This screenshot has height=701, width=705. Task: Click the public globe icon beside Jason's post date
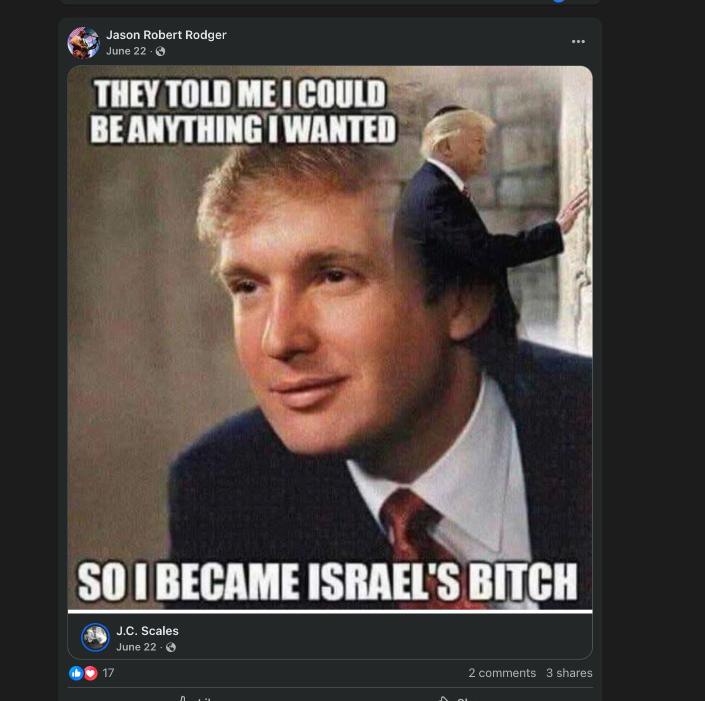click(x=160, y=52)
